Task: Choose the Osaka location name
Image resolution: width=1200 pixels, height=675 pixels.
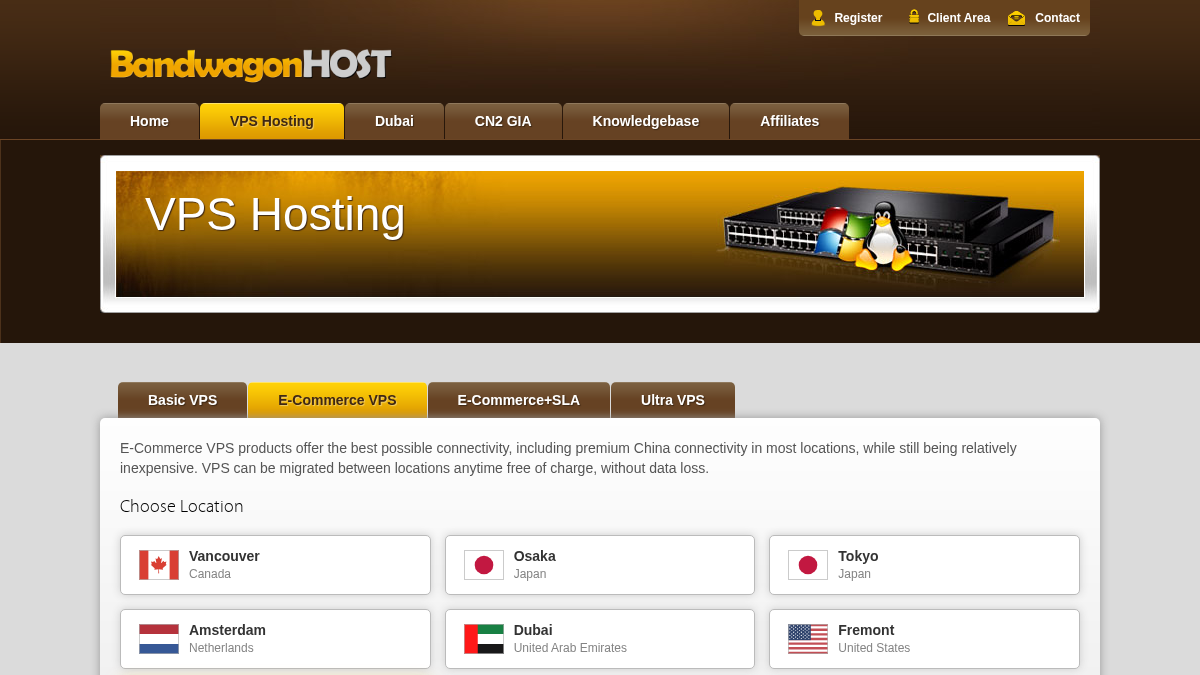Action: point(535,556)
